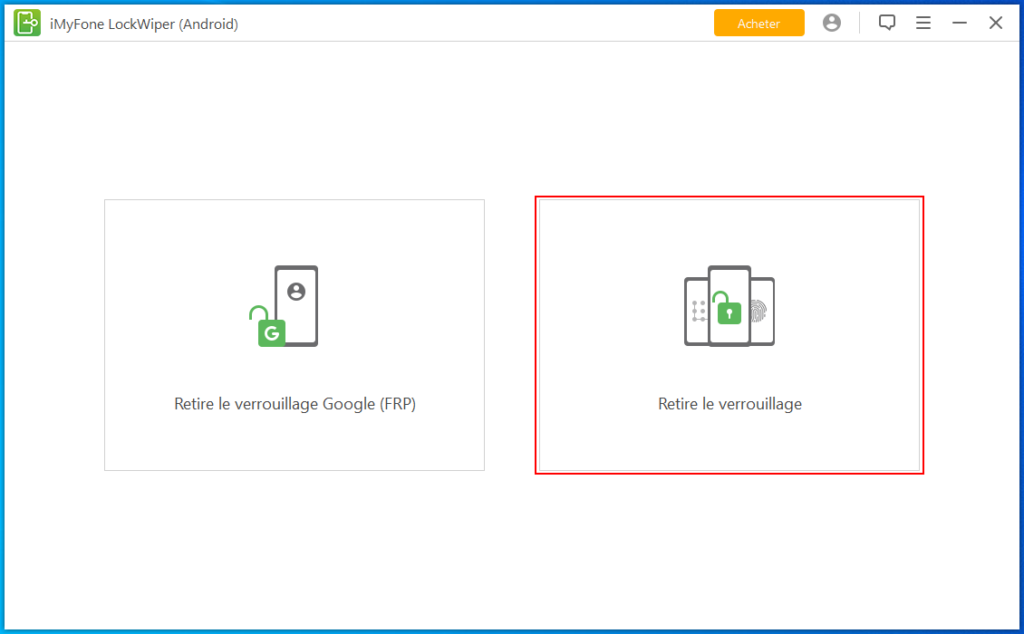The image size is (1024, 634).
Task: Click the iMyFone LockWiper app logo
Action: 27,24
